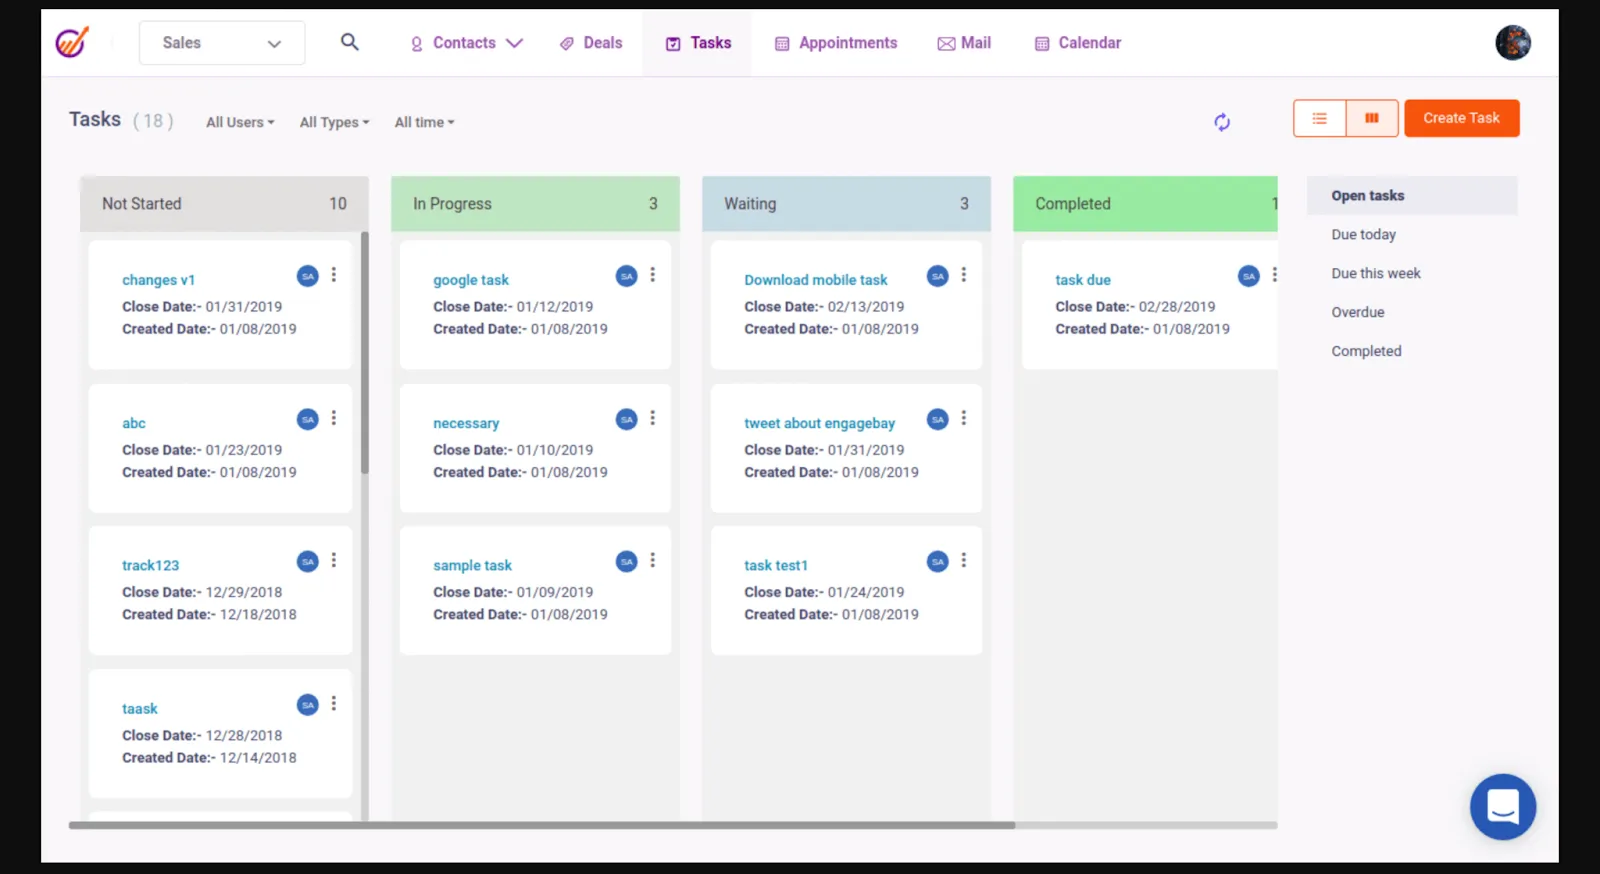Open the search magnifier icon
Image resolution: width=1600 pixels, height=874 pixels.
coord(349,42)
